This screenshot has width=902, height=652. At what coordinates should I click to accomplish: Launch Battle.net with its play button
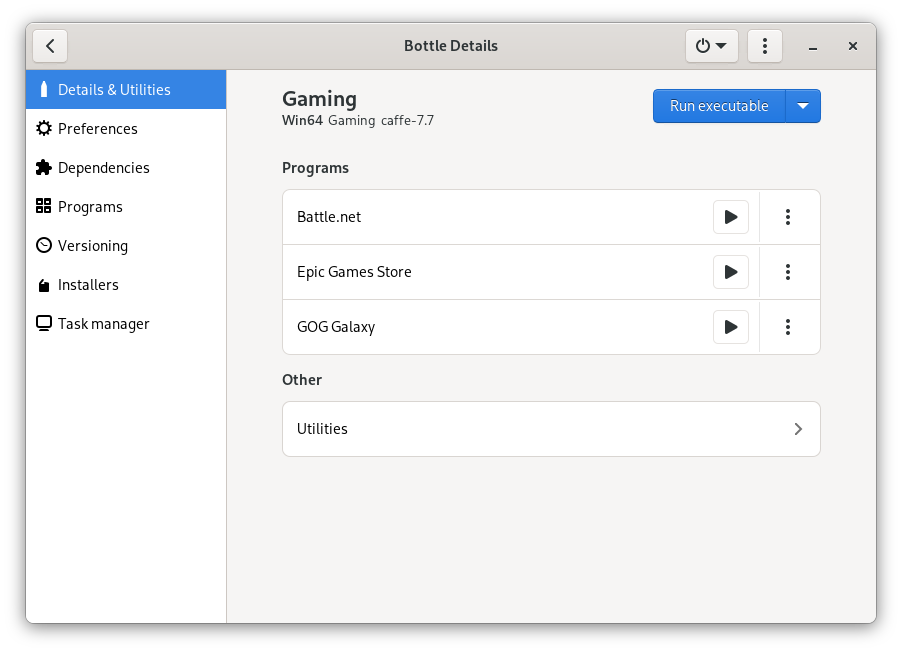click(730, 217)
